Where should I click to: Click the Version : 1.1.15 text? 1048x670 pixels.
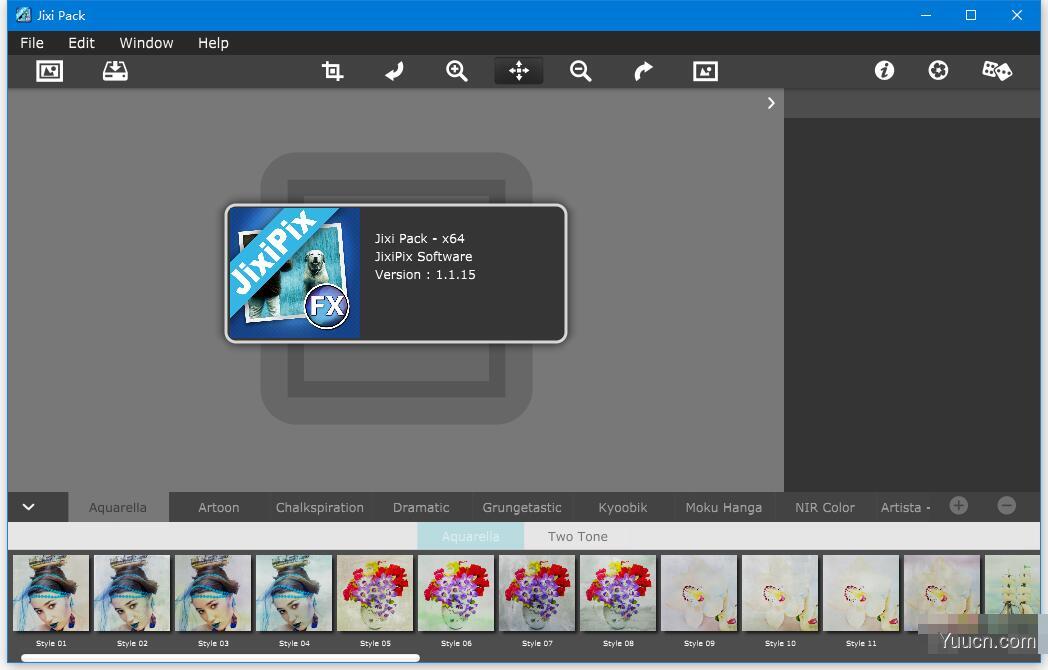[425, 274]
